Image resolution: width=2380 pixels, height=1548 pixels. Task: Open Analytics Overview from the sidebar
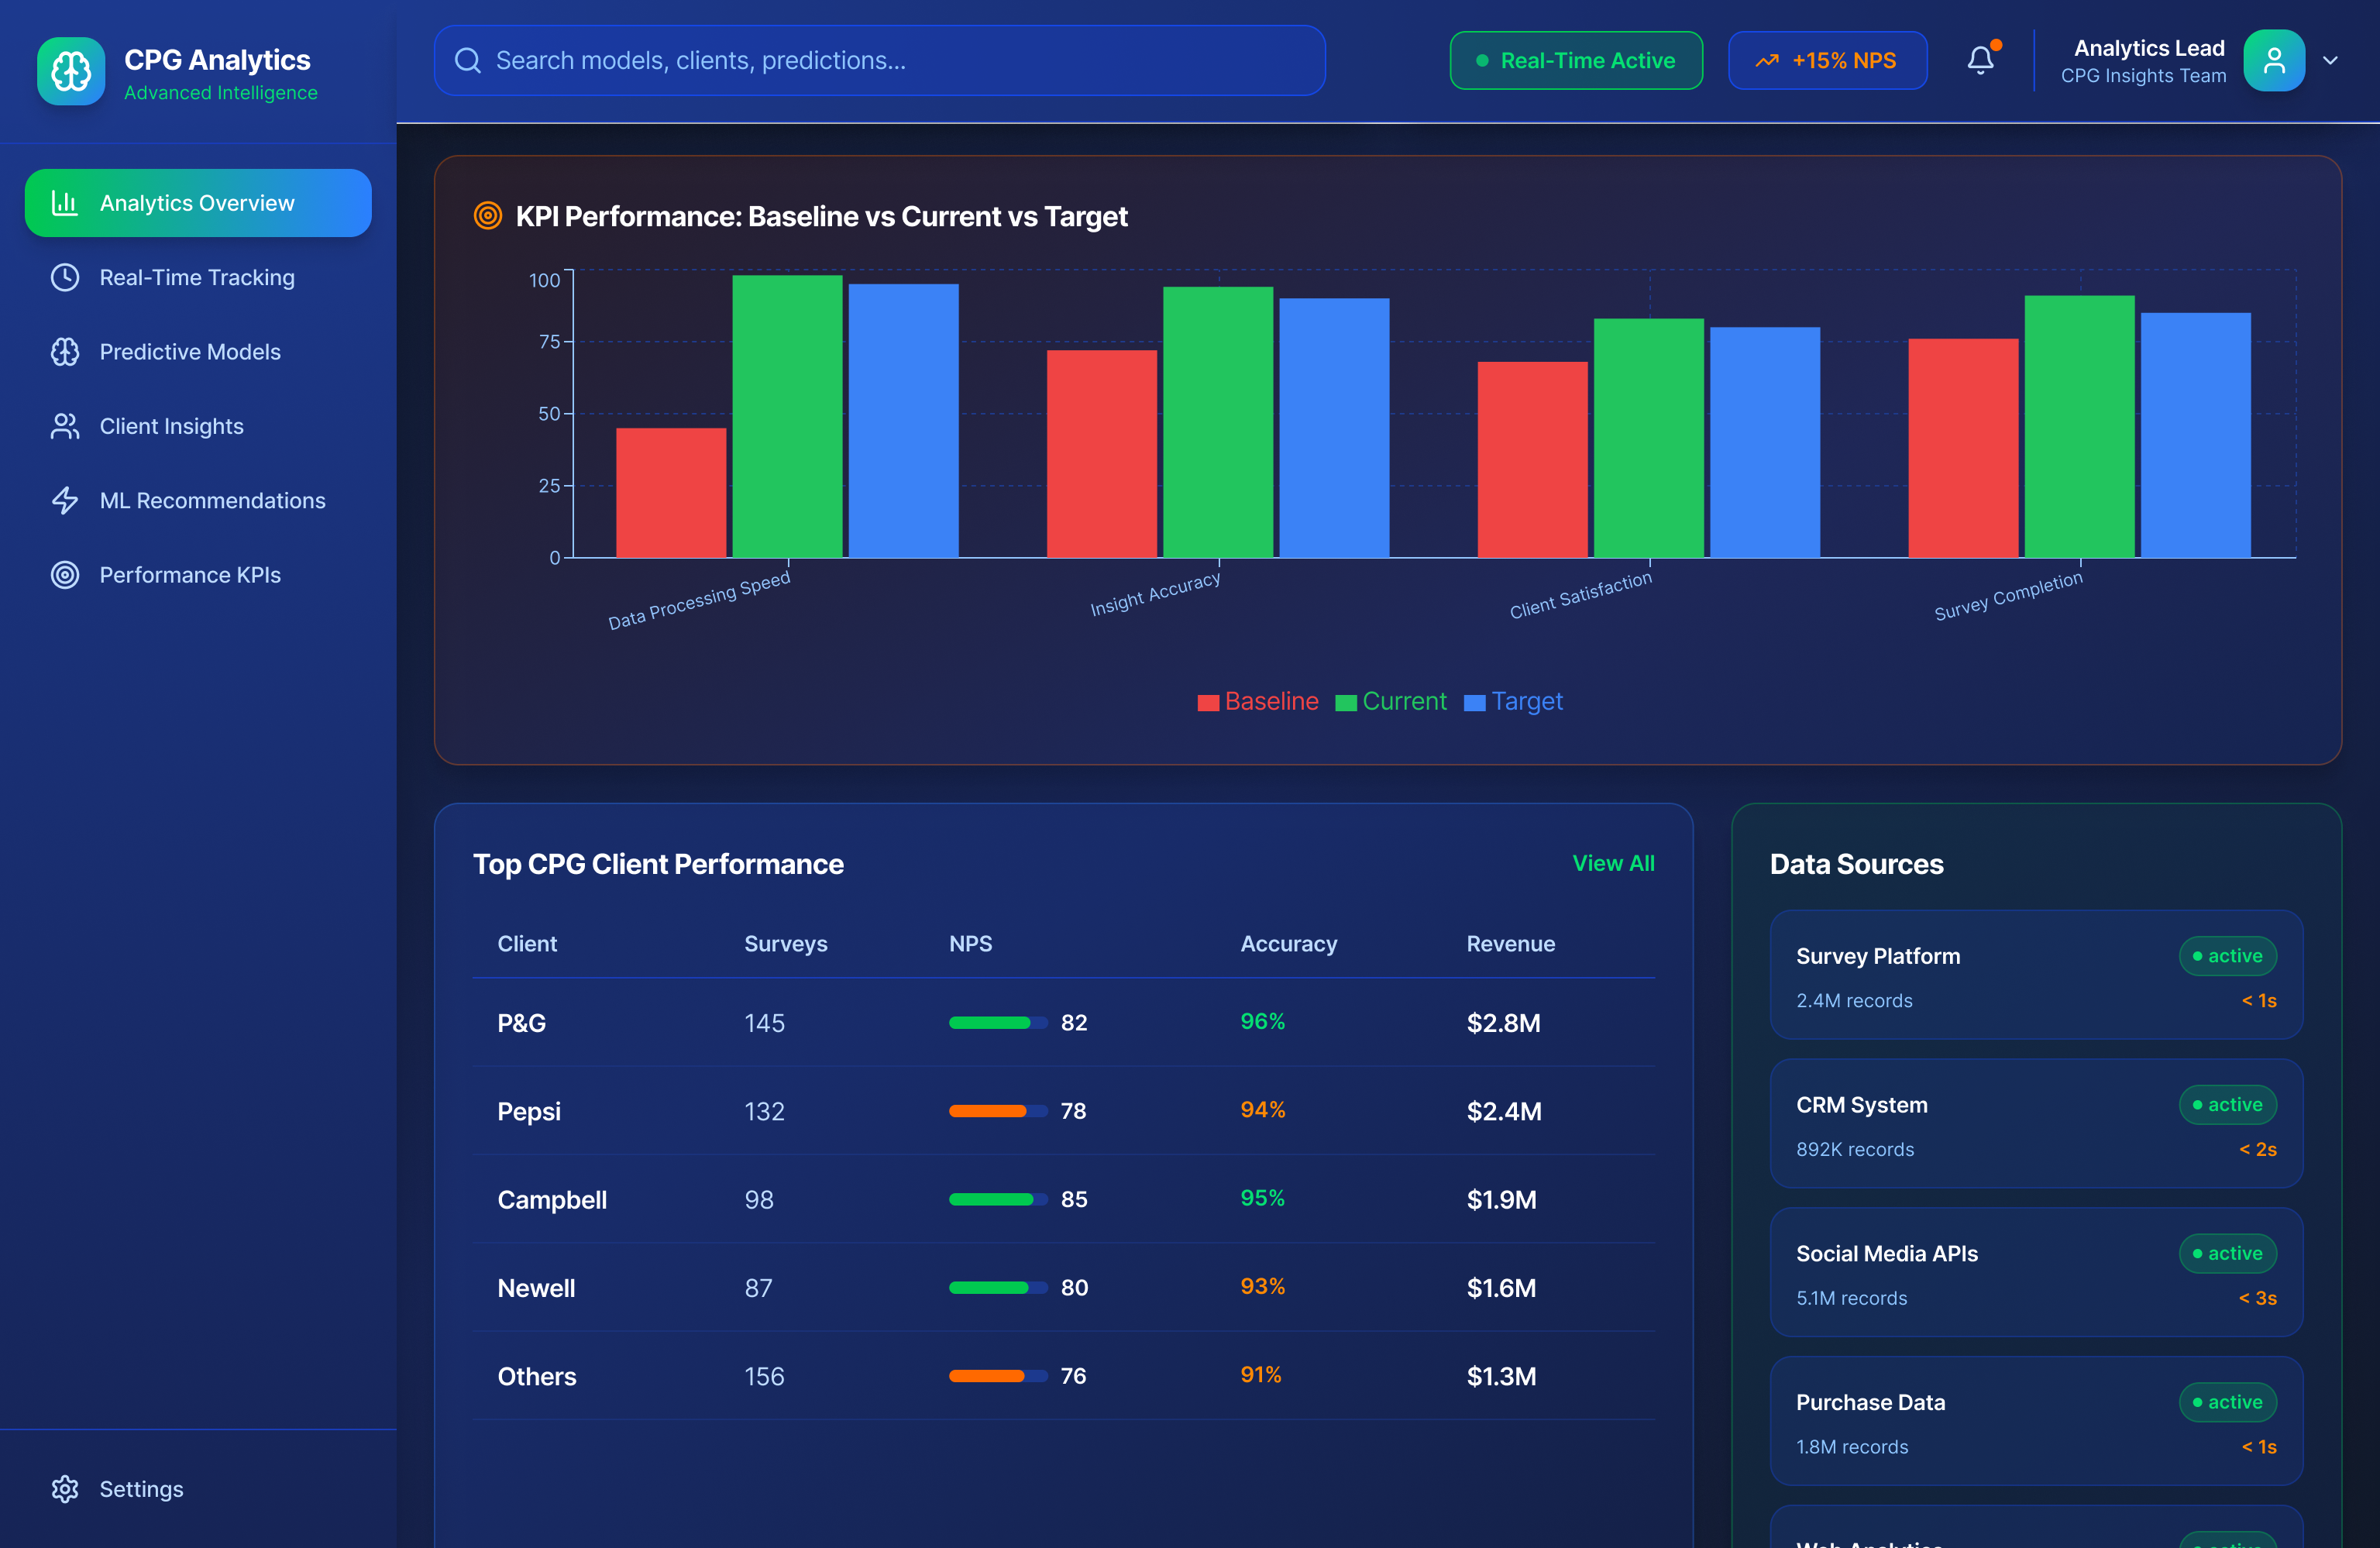tap(197, 202)
